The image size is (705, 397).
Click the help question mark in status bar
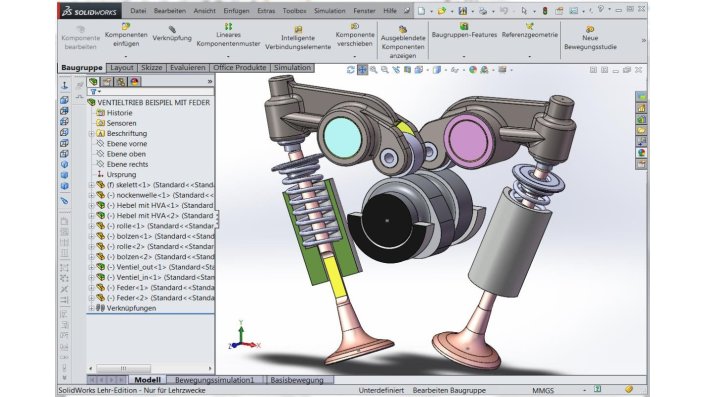pos(598,389)
